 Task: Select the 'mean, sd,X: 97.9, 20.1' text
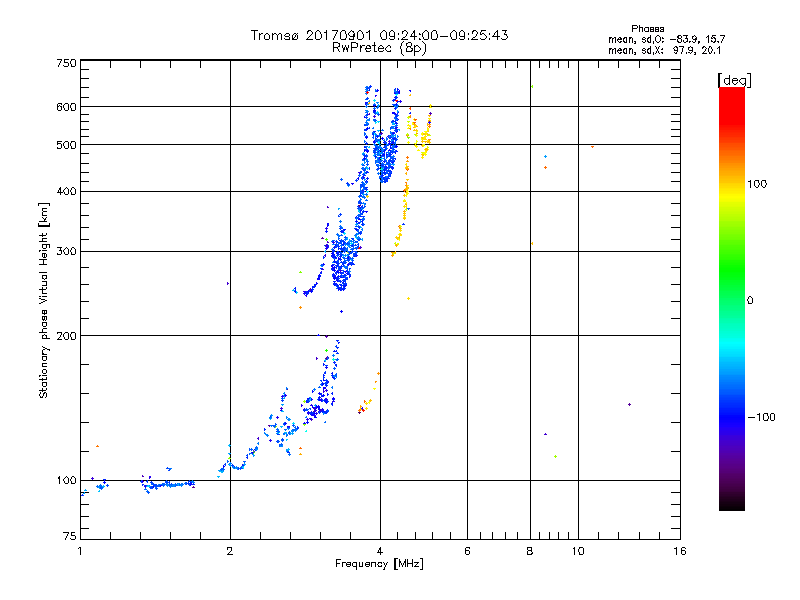[x=664, y=51]
